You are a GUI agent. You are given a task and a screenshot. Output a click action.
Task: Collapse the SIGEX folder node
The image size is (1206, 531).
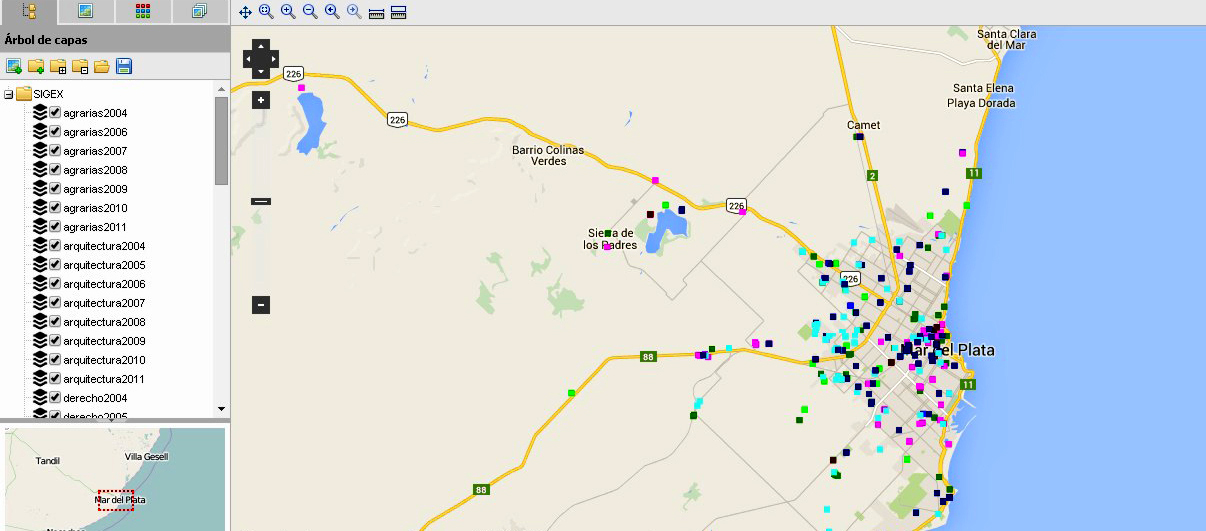(x=9, y=94)
